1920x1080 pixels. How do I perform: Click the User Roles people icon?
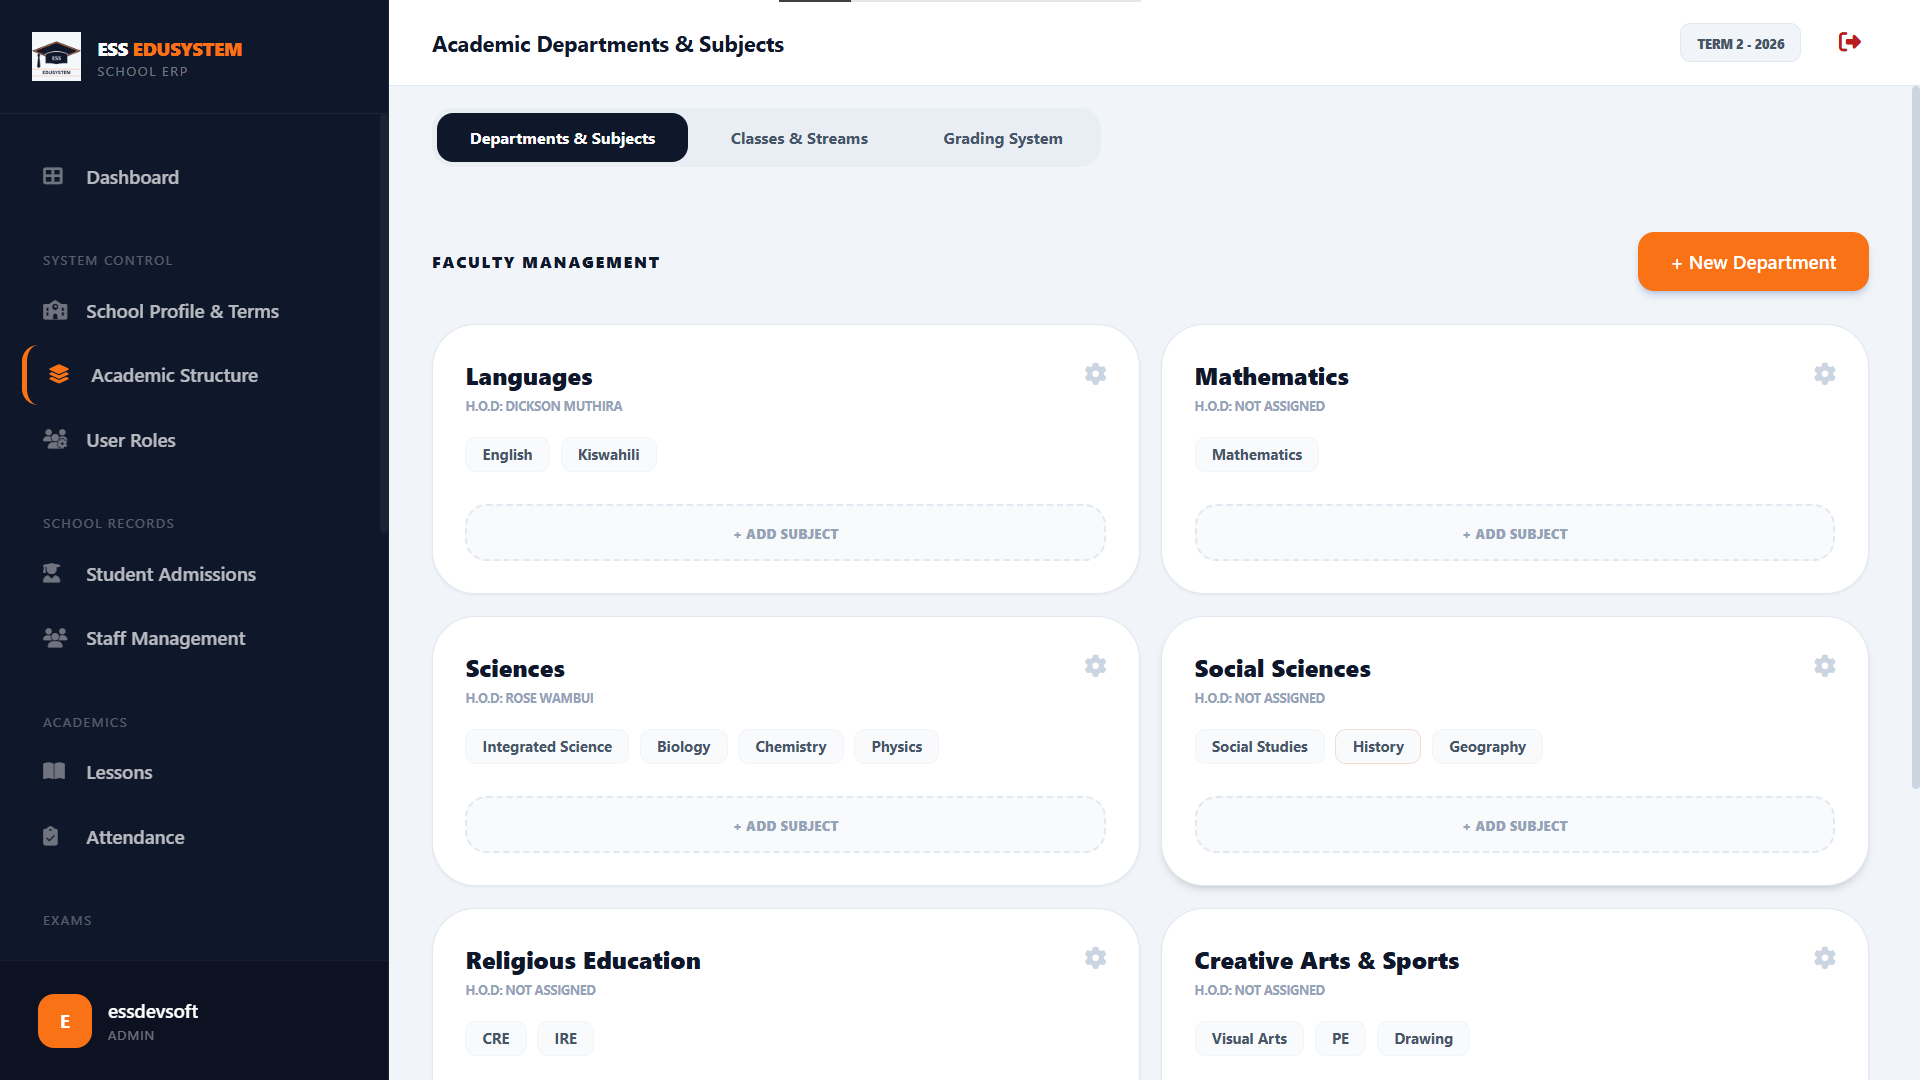tap(55, 439)
